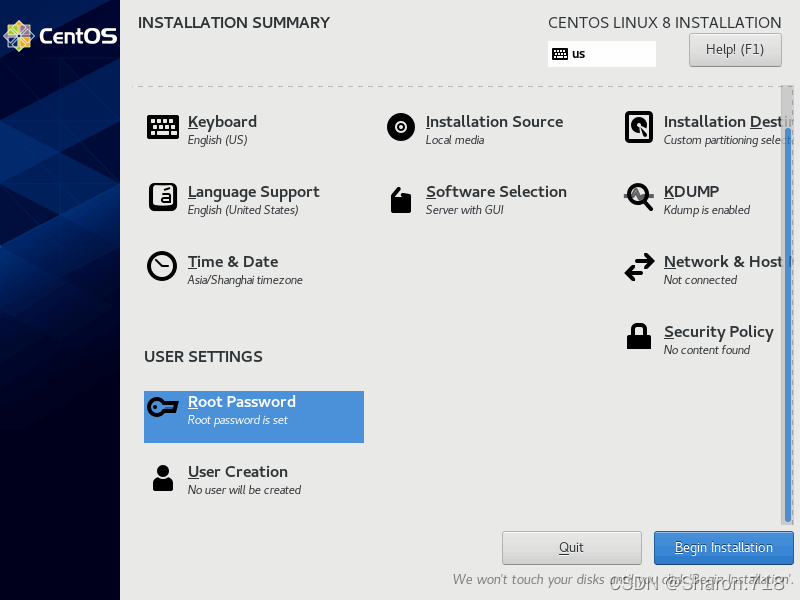
Task: Click 'Root password is set' text
Action: 238,420
